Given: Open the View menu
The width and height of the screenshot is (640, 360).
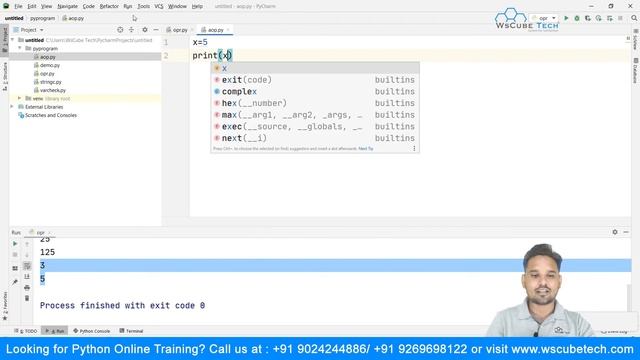Looking at the screenshot, I should coord(47,6).
